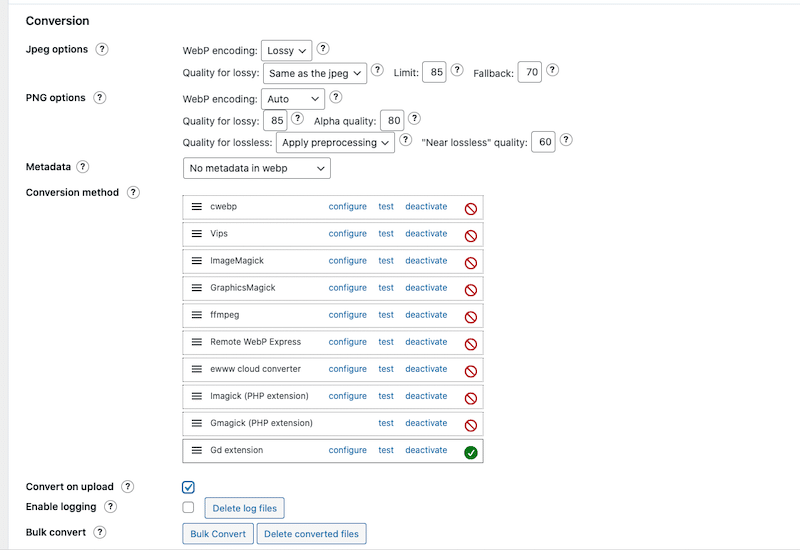
Task: Open PNG WebP encoding Auto dropdown
Action: [x=293, y=99]
